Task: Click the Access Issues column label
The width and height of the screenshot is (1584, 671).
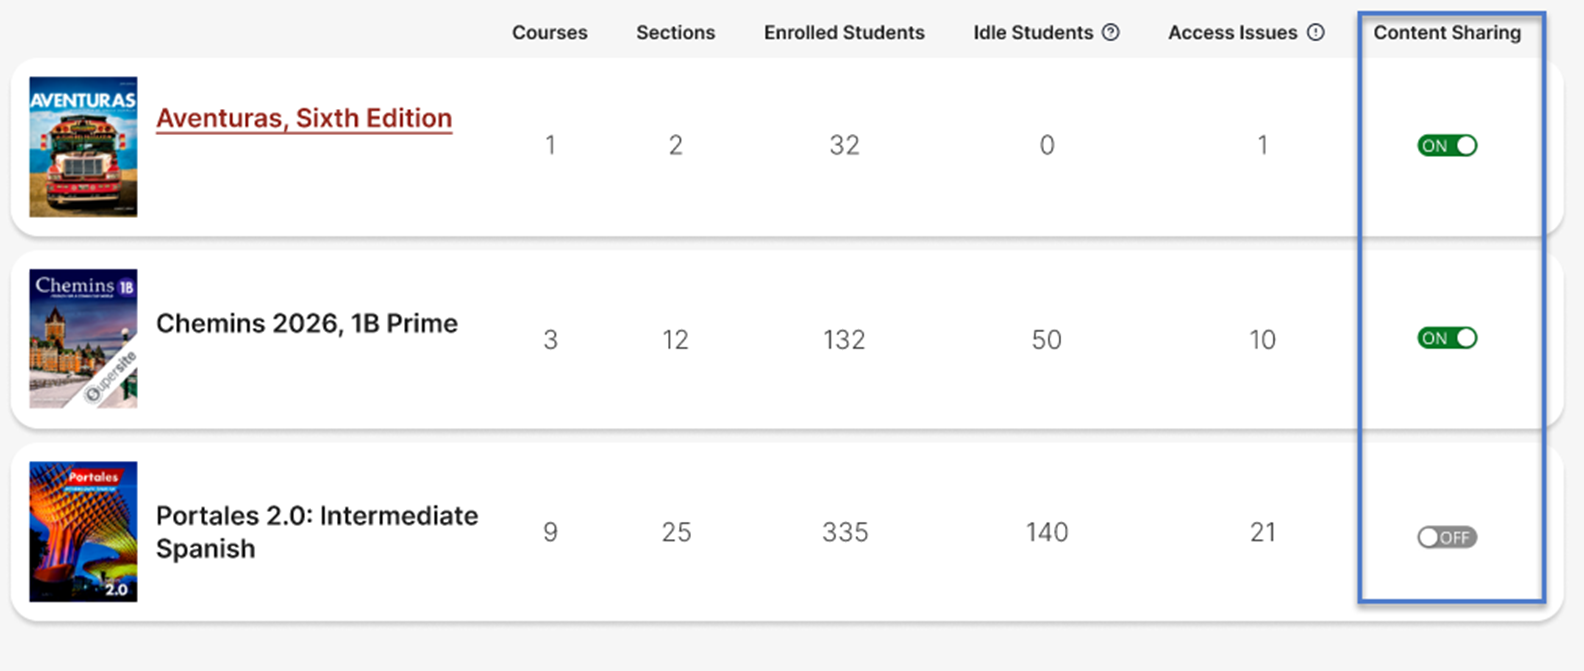Action: [x=1233, y=32]
